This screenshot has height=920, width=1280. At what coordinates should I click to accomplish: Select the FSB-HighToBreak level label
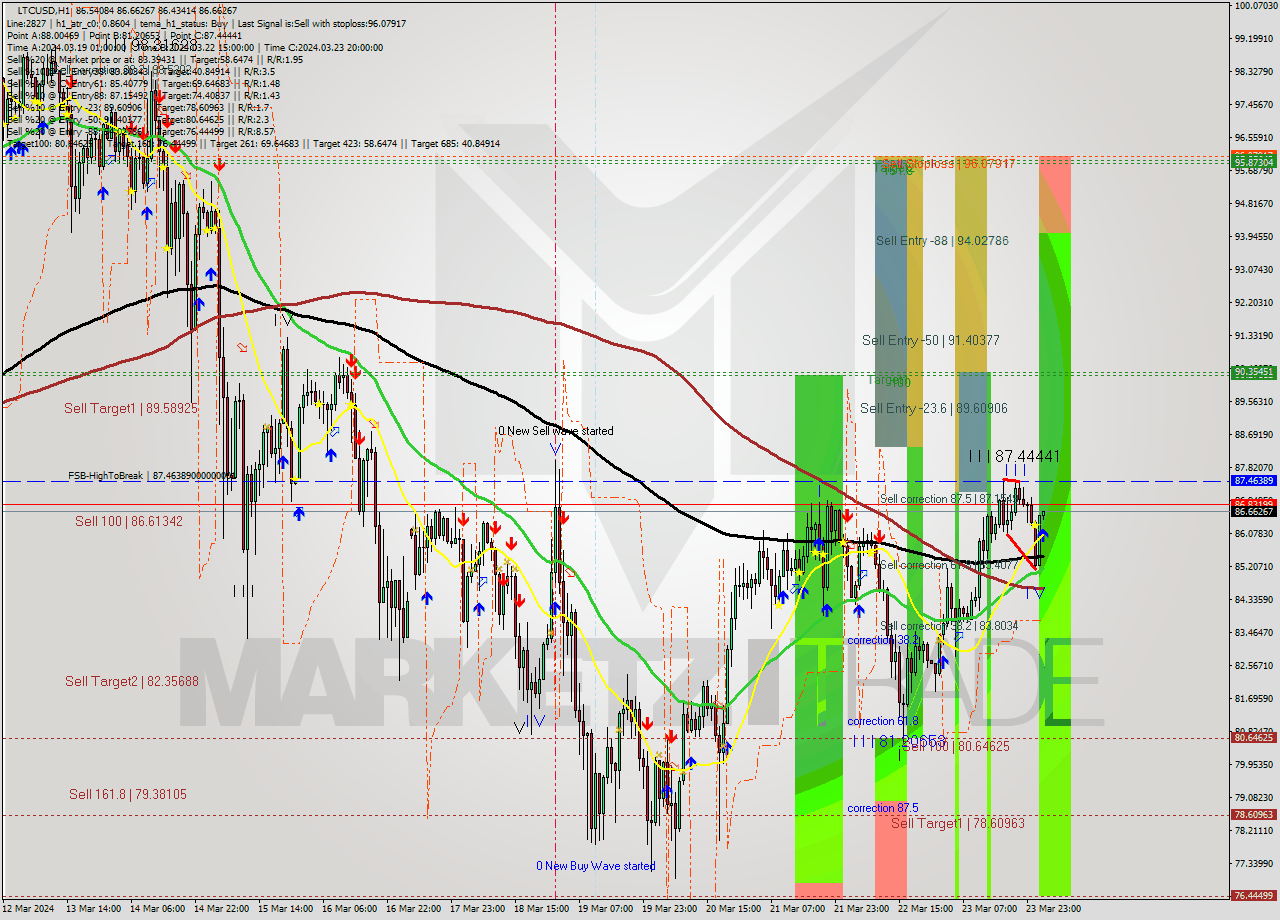pyautogui.click(x=152, y=476)
